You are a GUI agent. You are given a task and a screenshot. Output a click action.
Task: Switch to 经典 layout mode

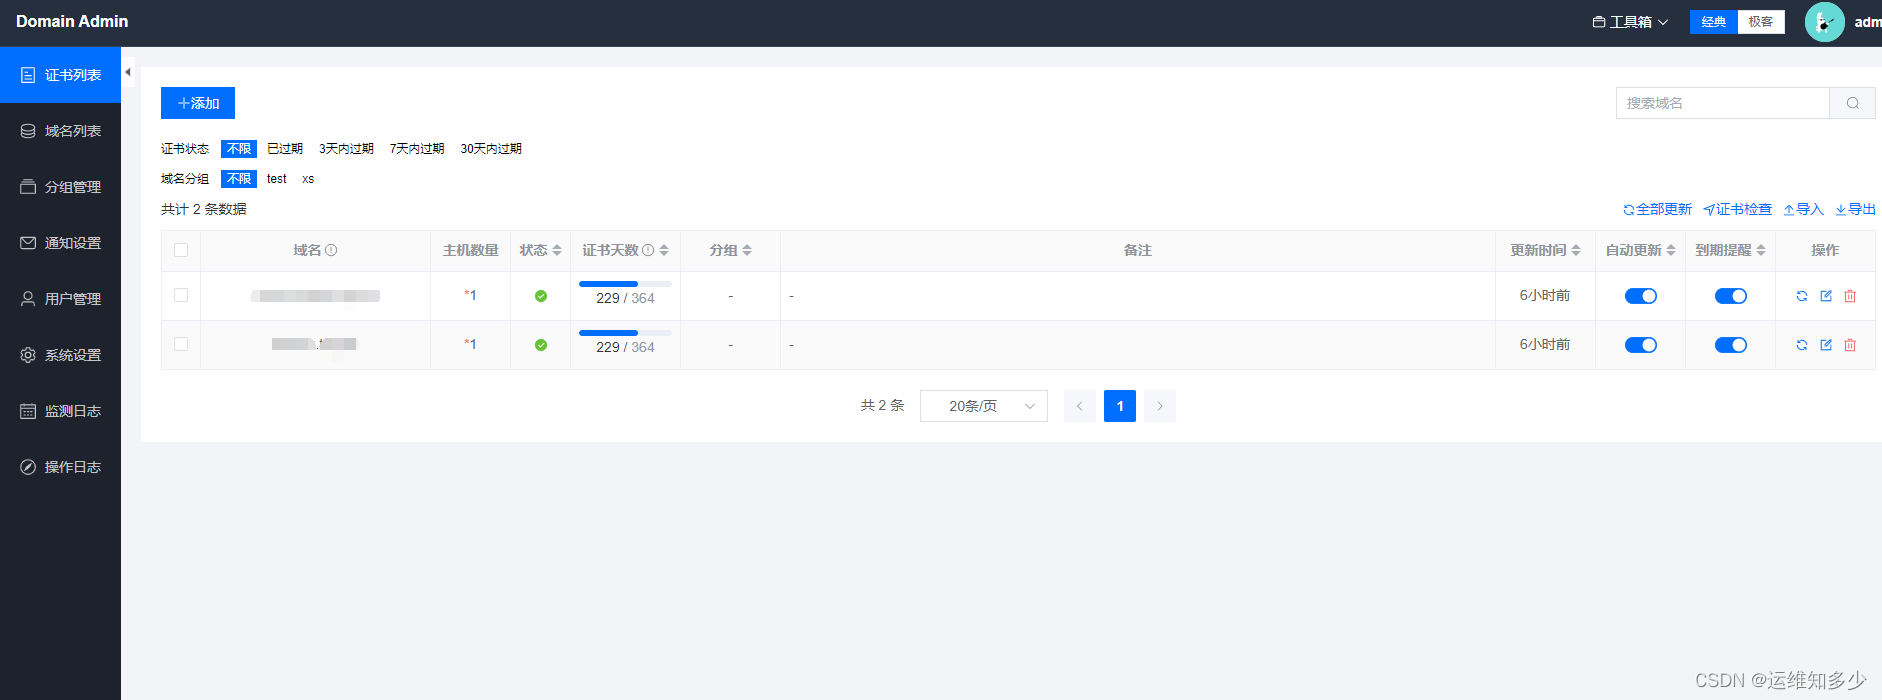pyautogui.click(x=1714, y=22)
